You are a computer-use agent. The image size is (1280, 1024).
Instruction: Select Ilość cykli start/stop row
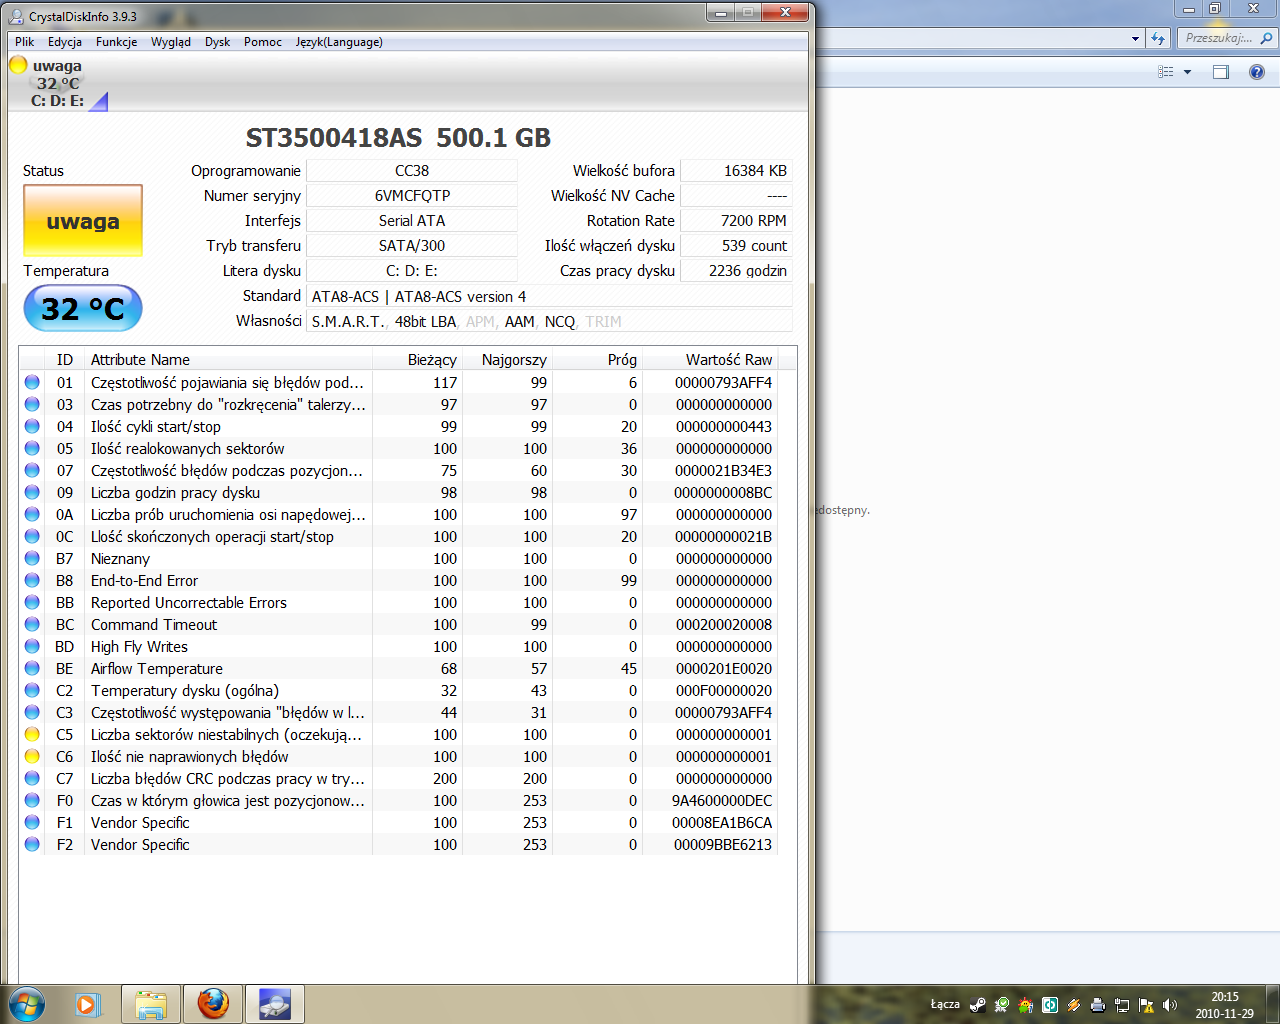399,426
